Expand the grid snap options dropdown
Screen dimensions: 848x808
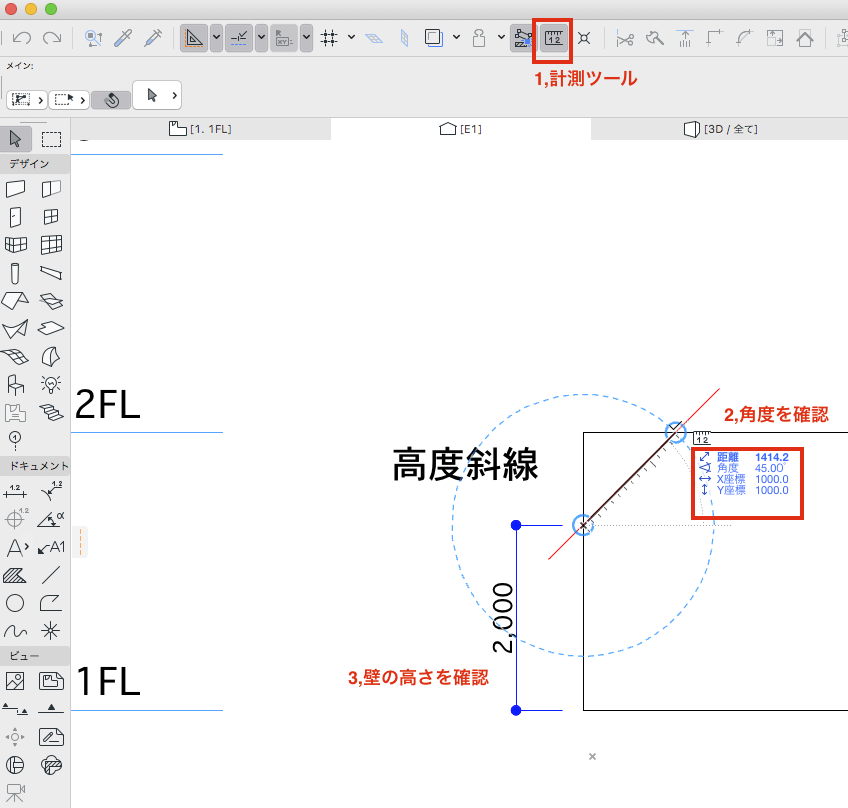point(350,39)
